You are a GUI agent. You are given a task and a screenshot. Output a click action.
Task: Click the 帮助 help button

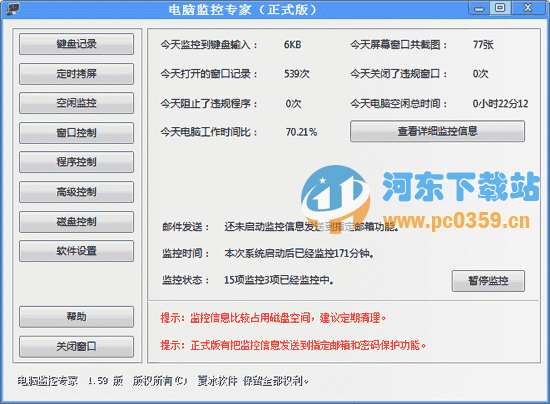[76, 317]
